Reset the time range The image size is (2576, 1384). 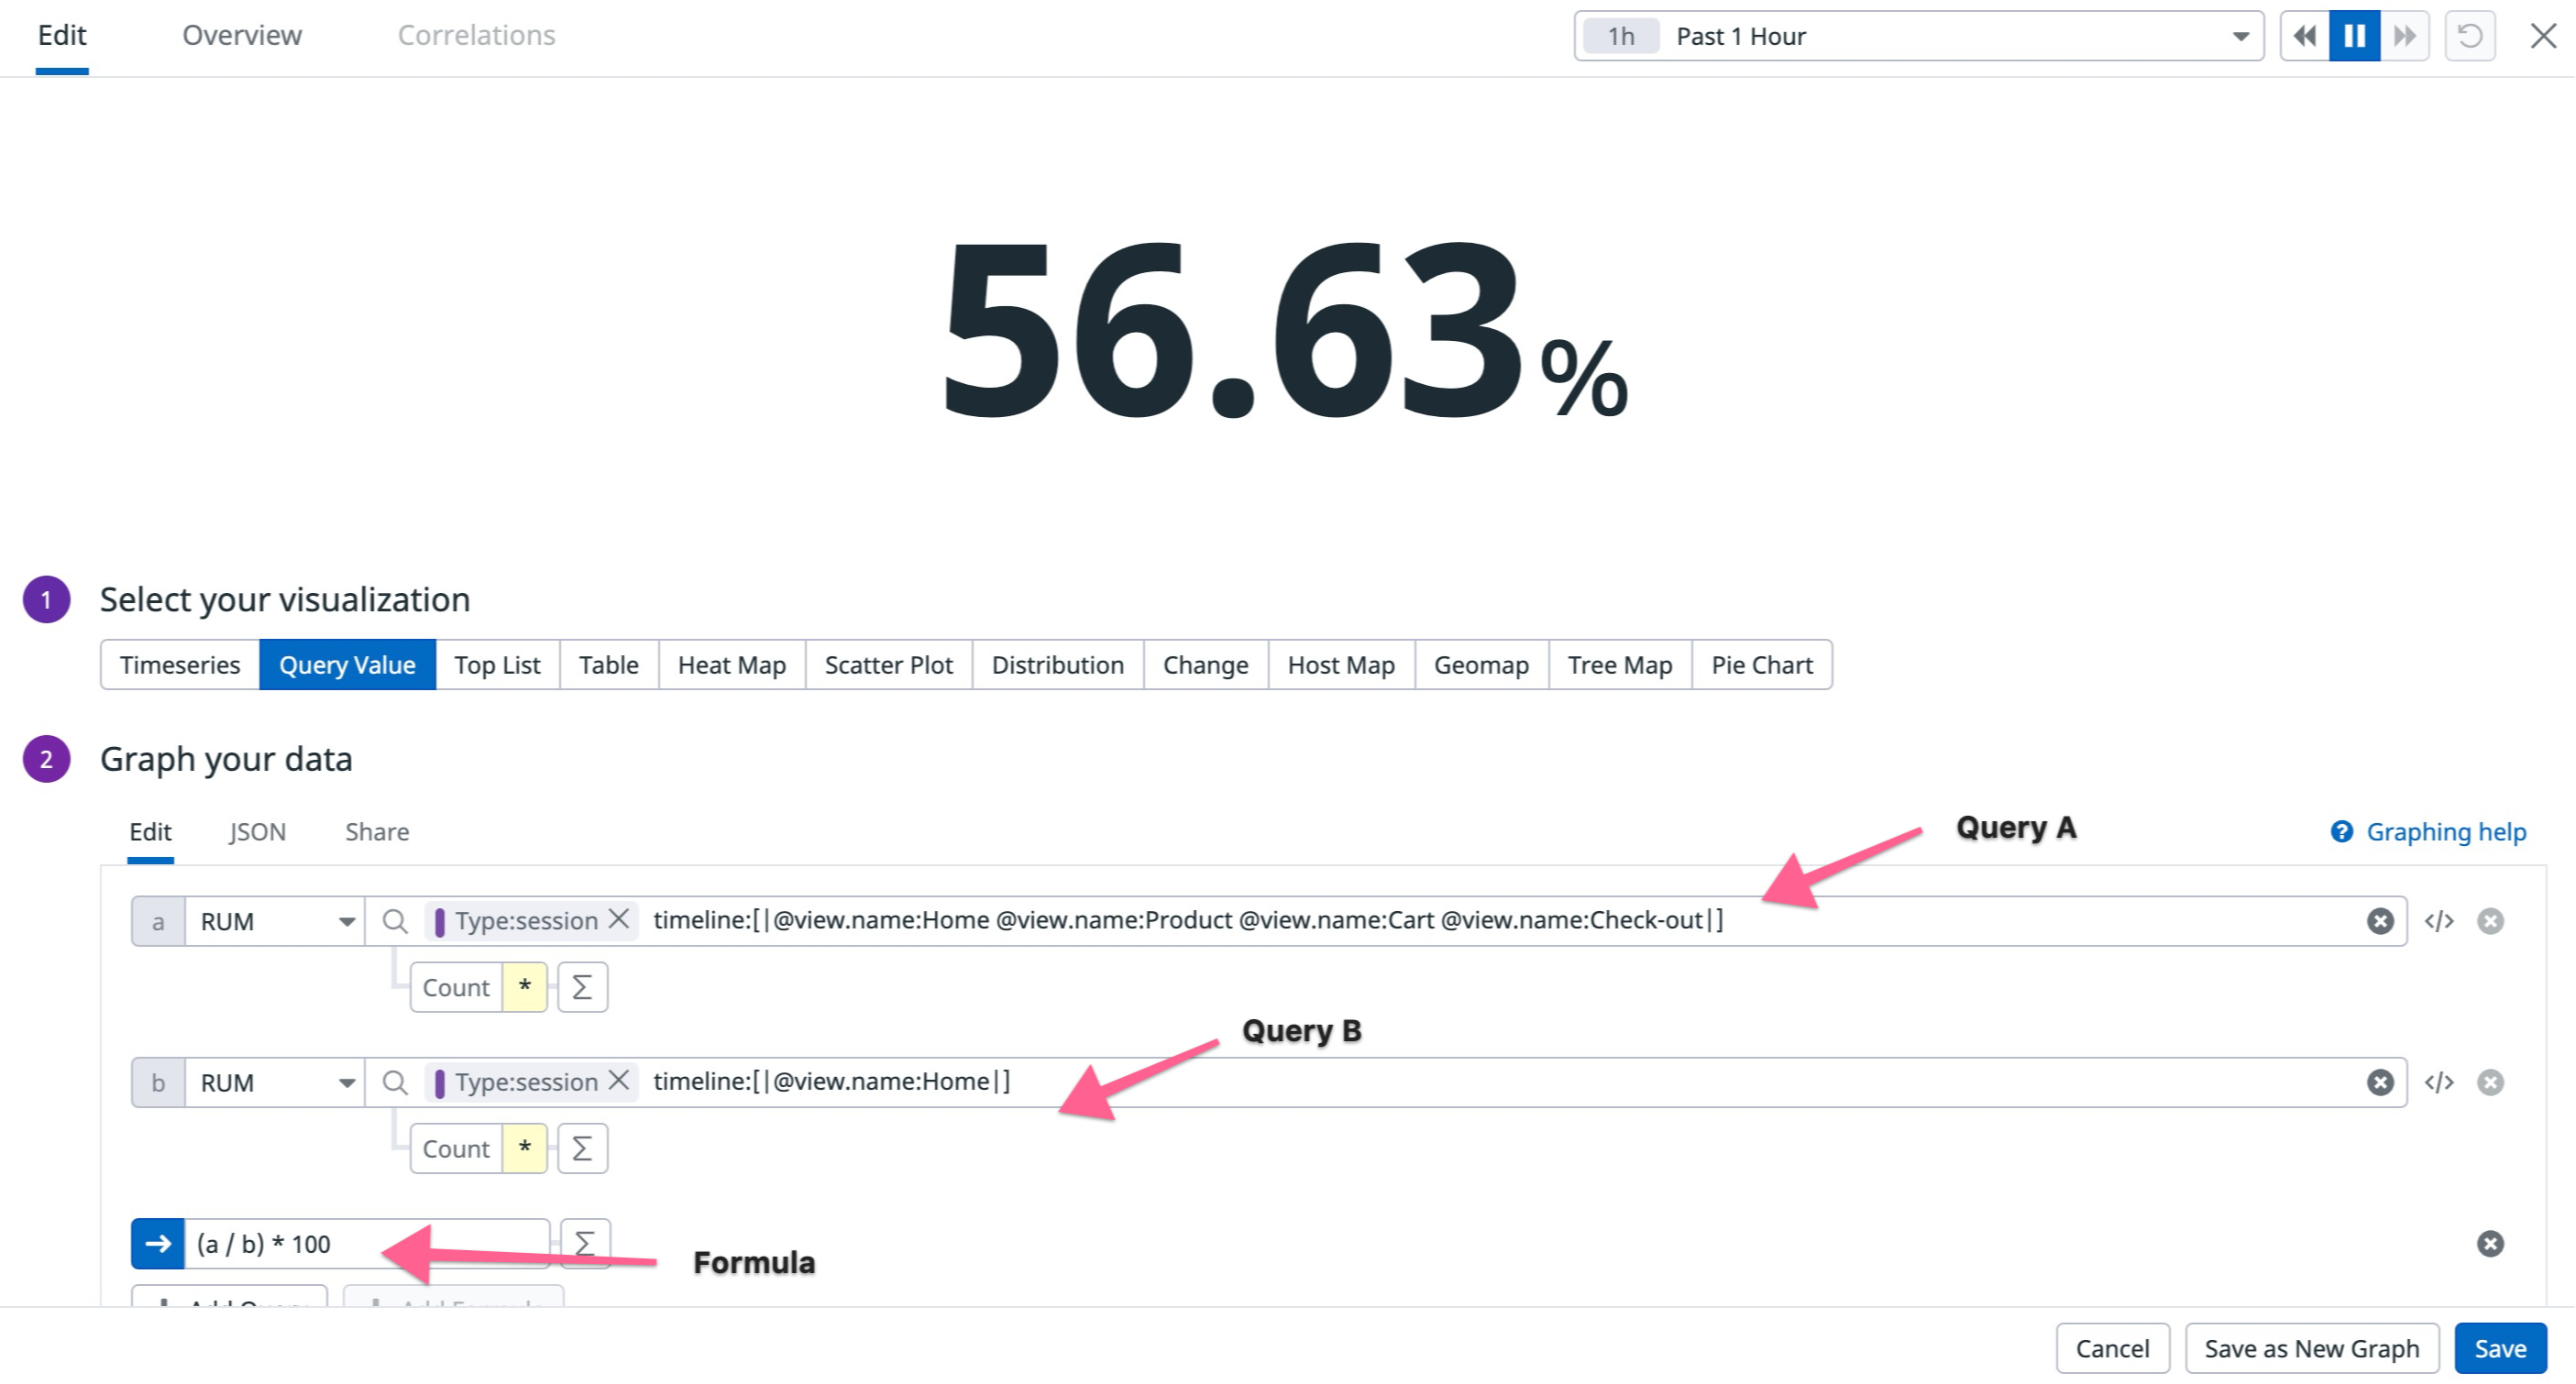(x=2469, y=37)
